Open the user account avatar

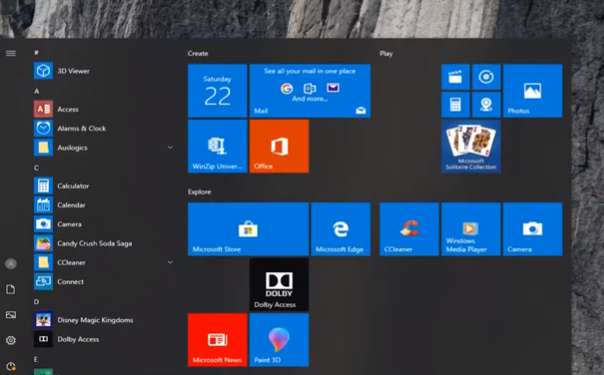point(11,264)
